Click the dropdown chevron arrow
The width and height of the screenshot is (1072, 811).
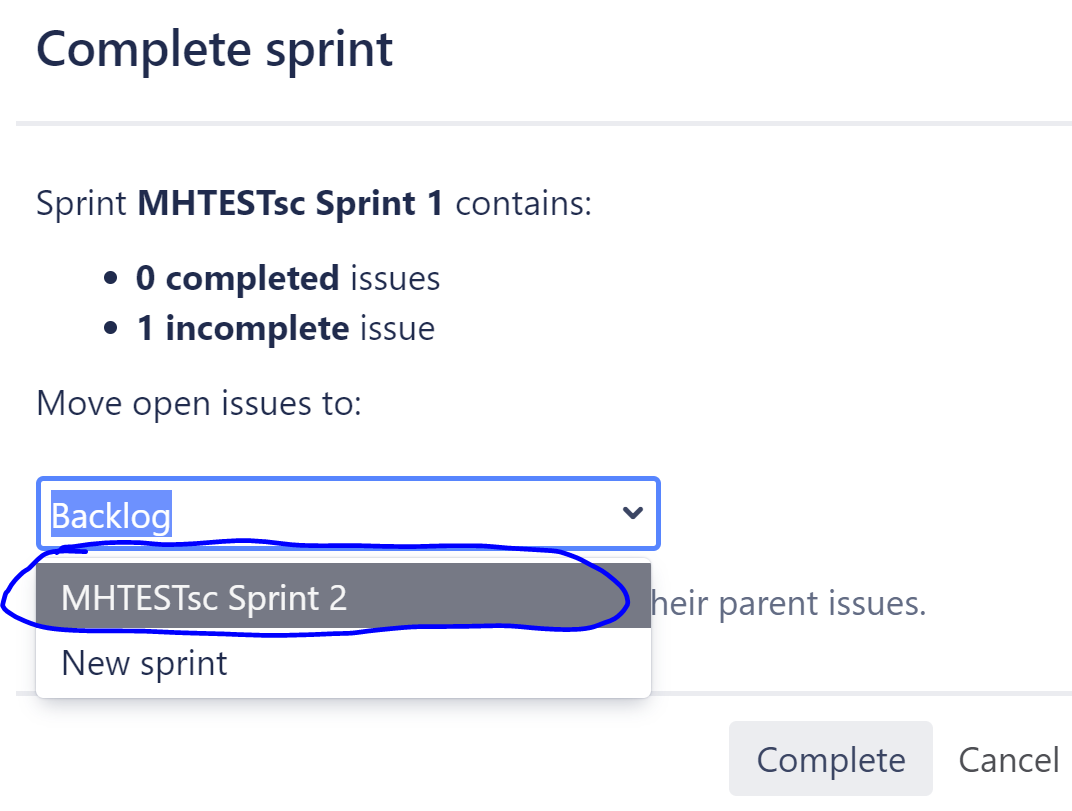(x=632, y=513)
